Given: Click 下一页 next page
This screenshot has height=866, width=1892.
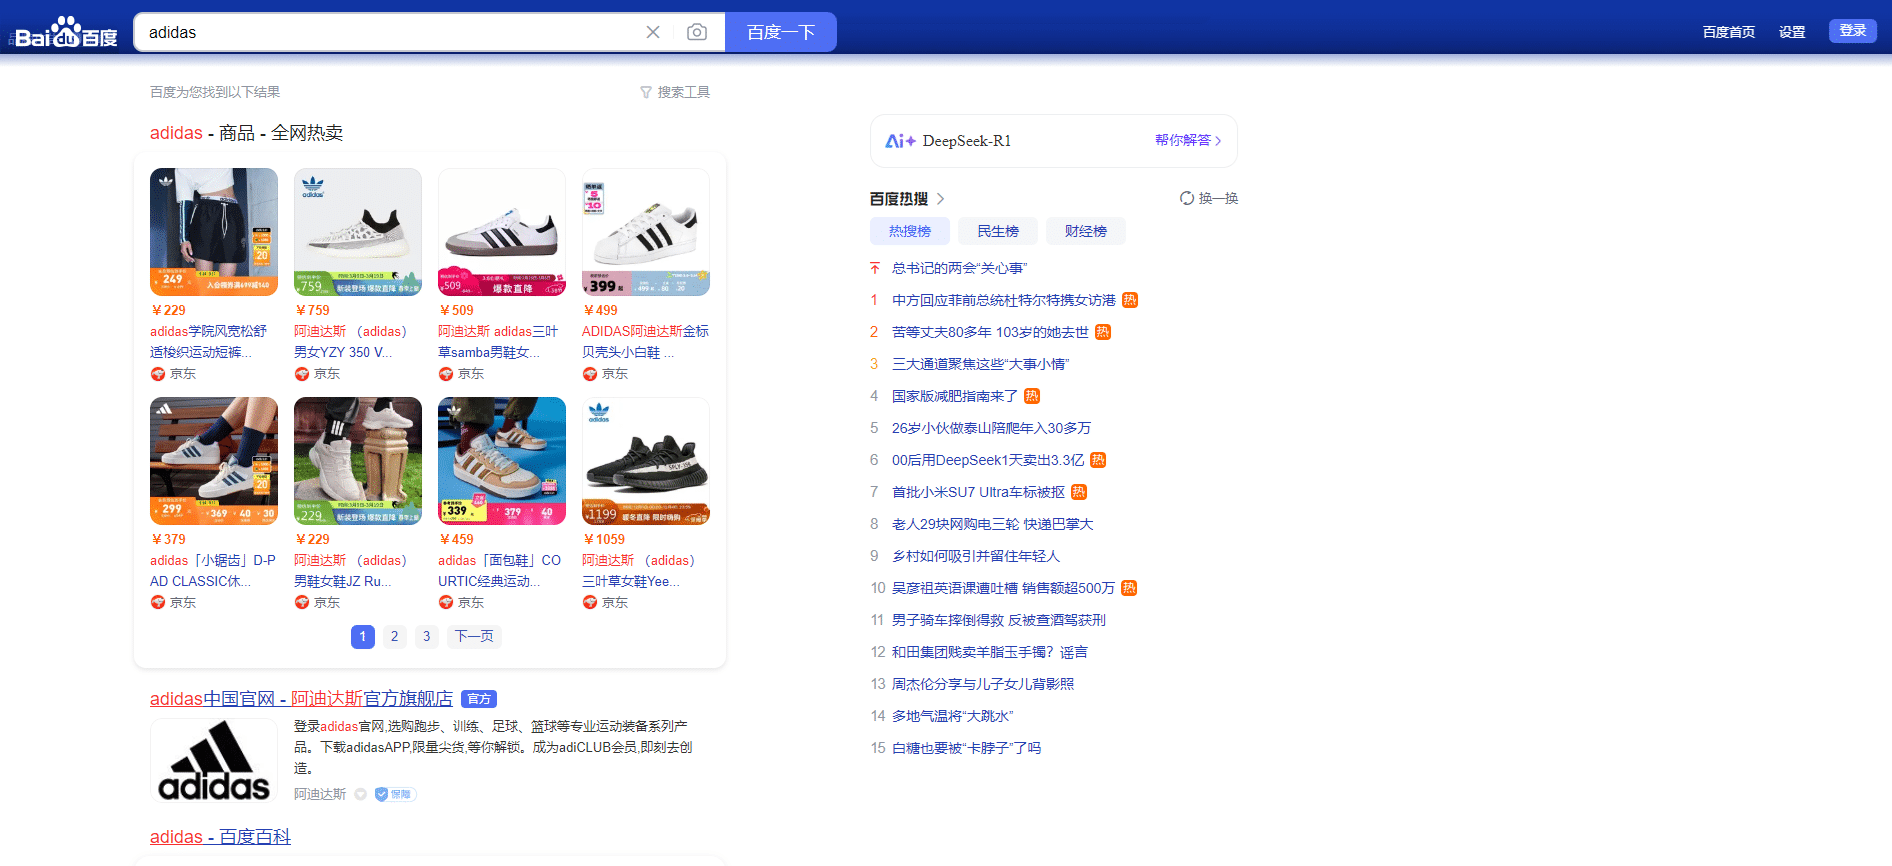Looking at the screenshot, I should point(474,636).
